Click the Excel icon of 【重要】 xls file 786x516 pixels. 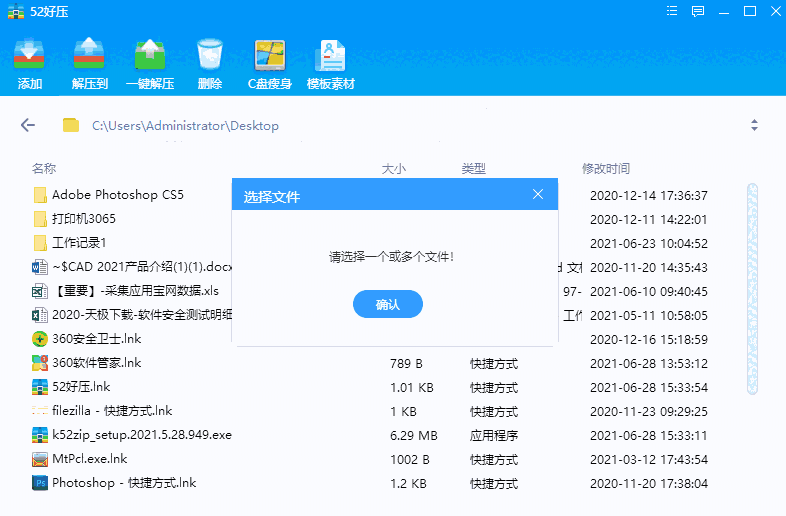click(40, 291)
